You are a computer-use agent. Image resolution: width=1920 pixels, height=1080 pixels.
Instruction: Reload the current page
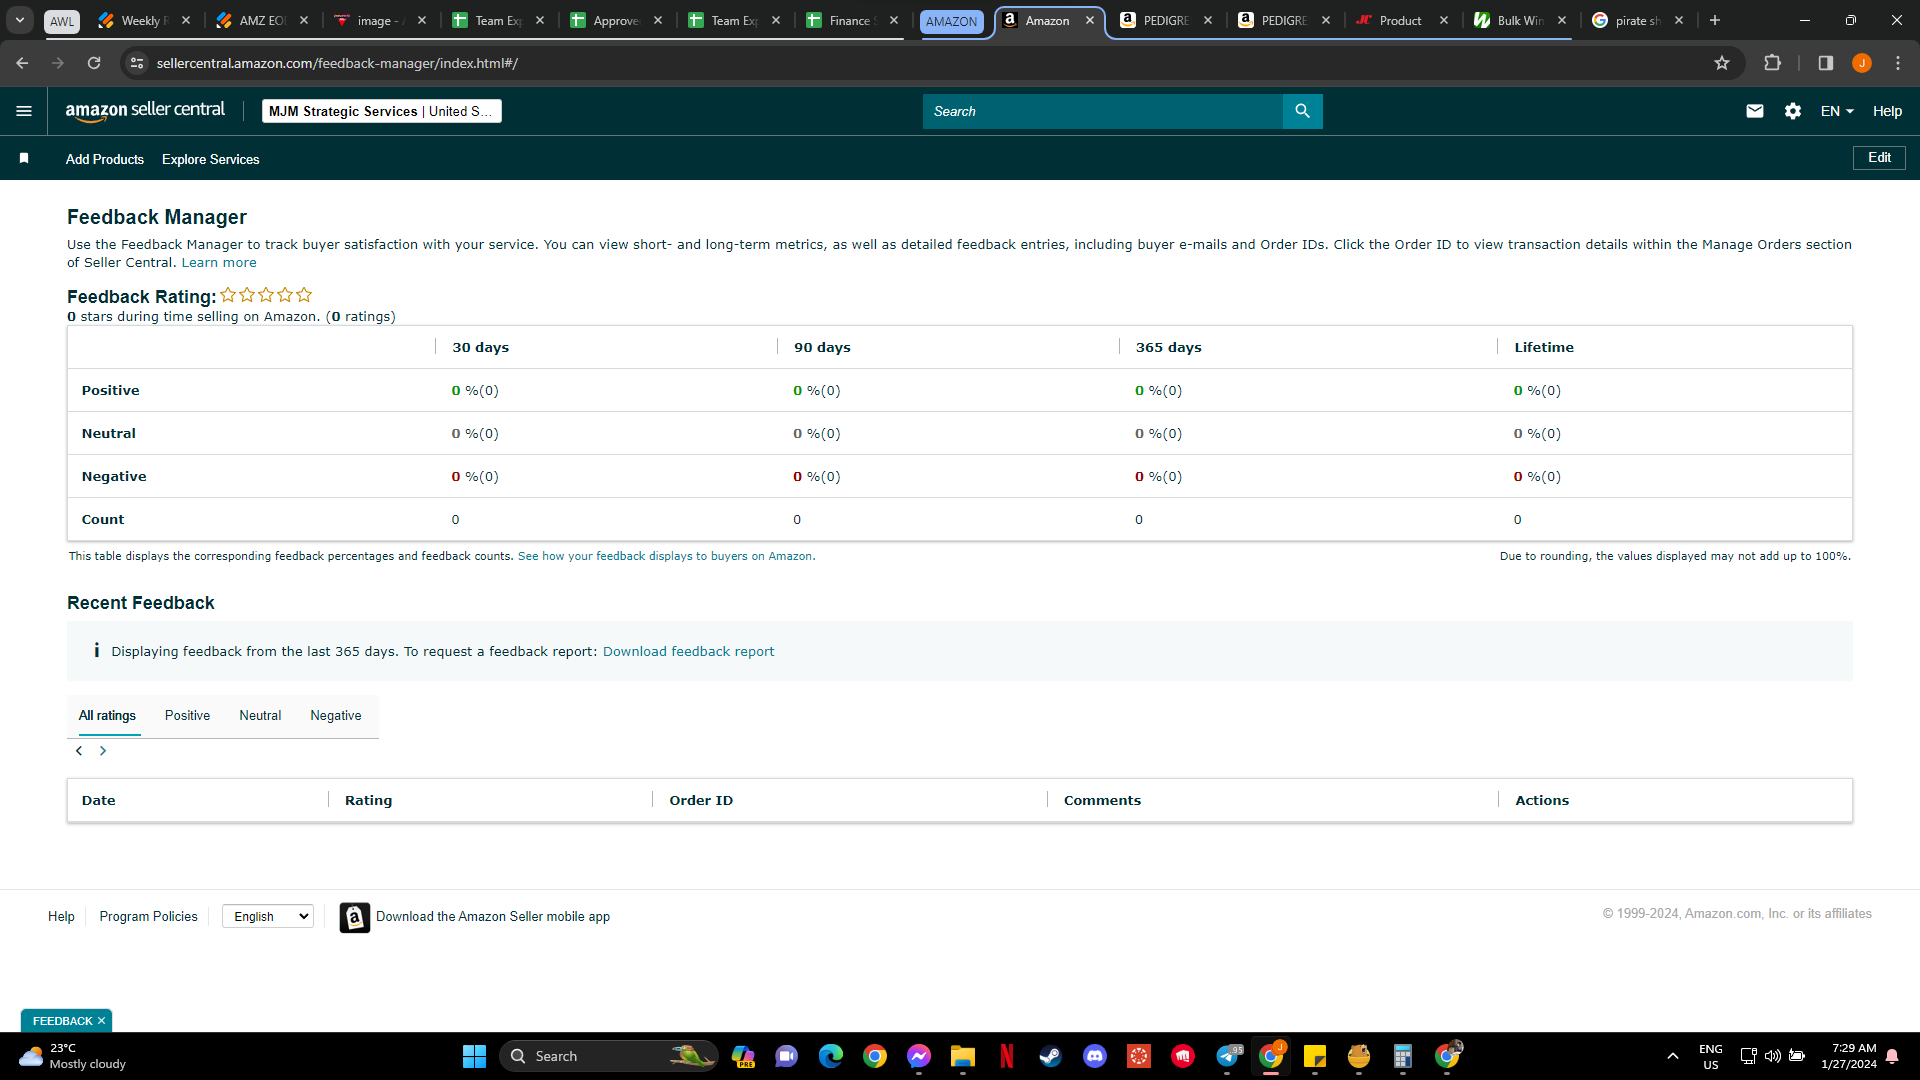pos(94,63)
